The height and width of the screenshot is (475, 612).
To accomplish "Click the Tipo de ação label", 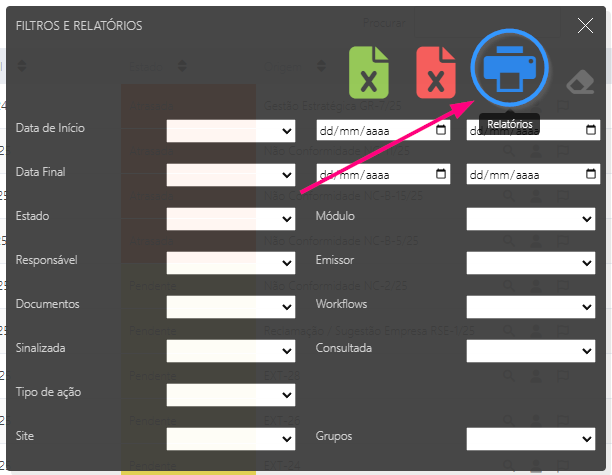I will (48, 392).
